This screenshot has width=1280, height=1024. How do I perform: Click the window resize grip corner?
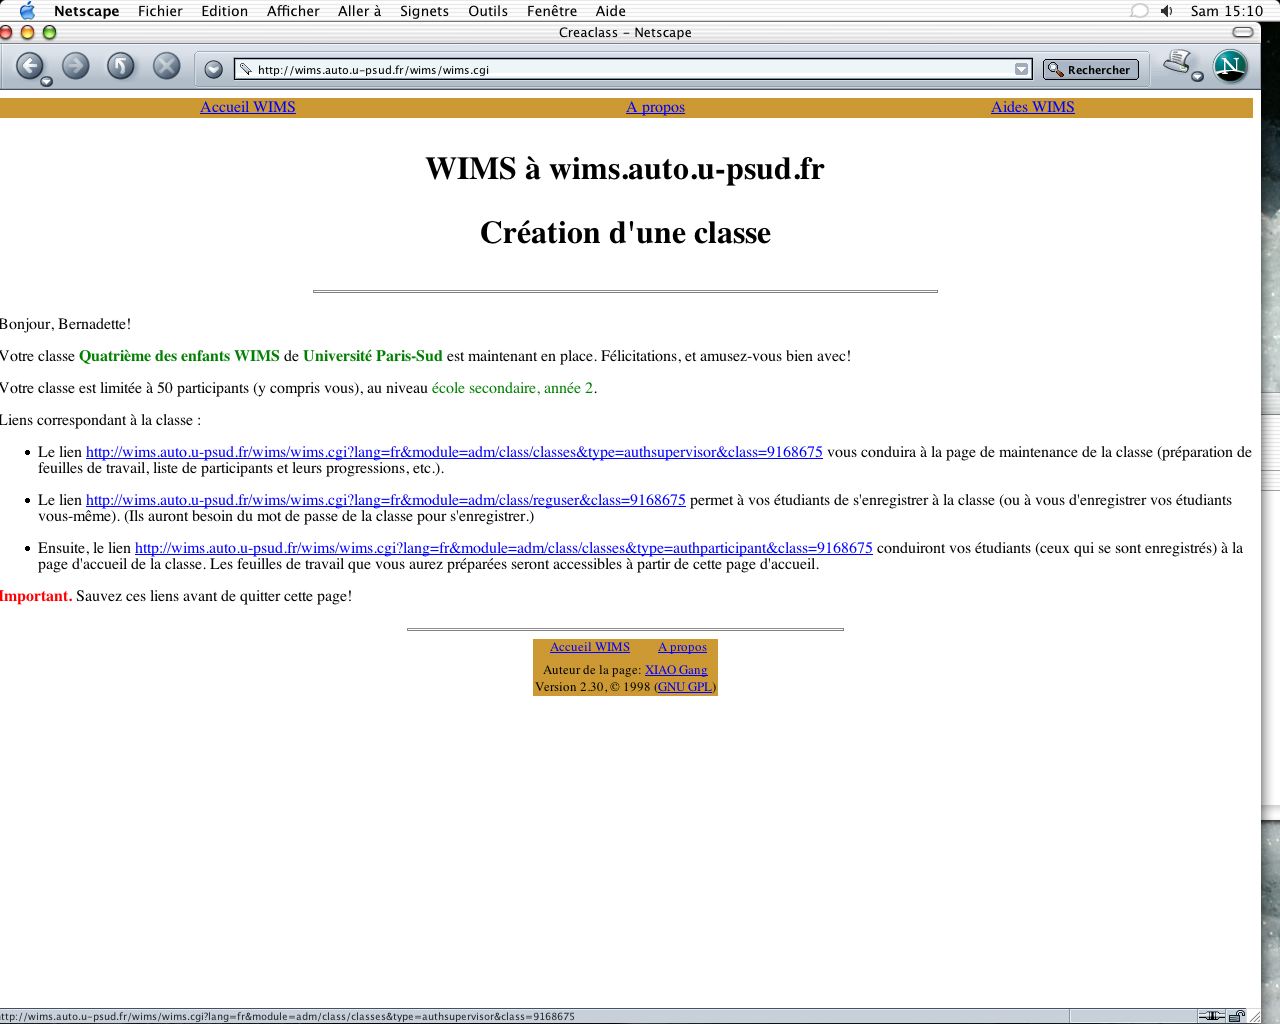(x=1253, y=1016)
